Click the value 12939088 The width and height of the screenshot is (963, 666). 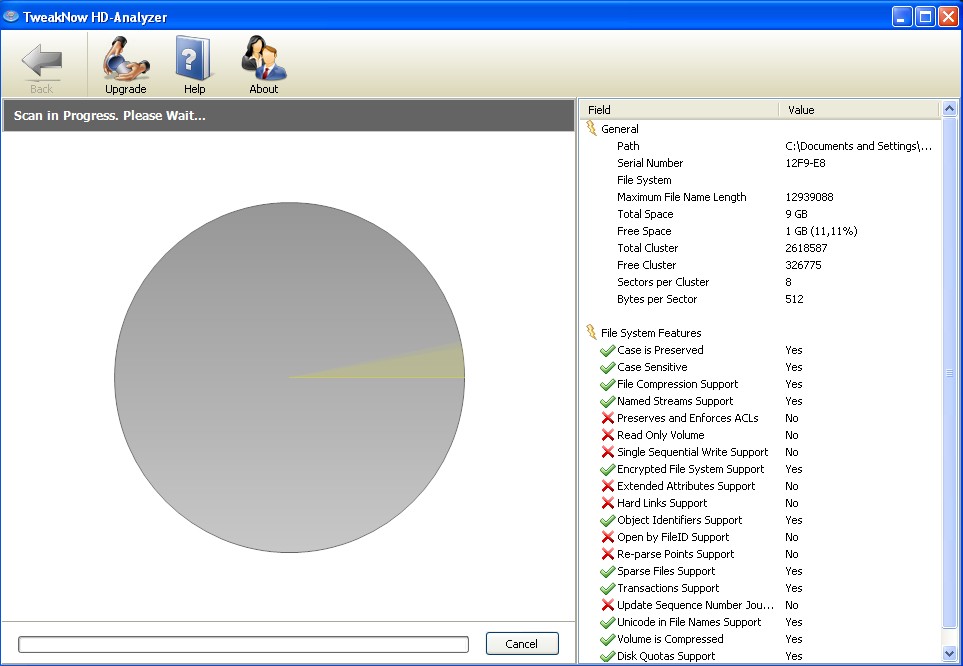click(809, 197)
